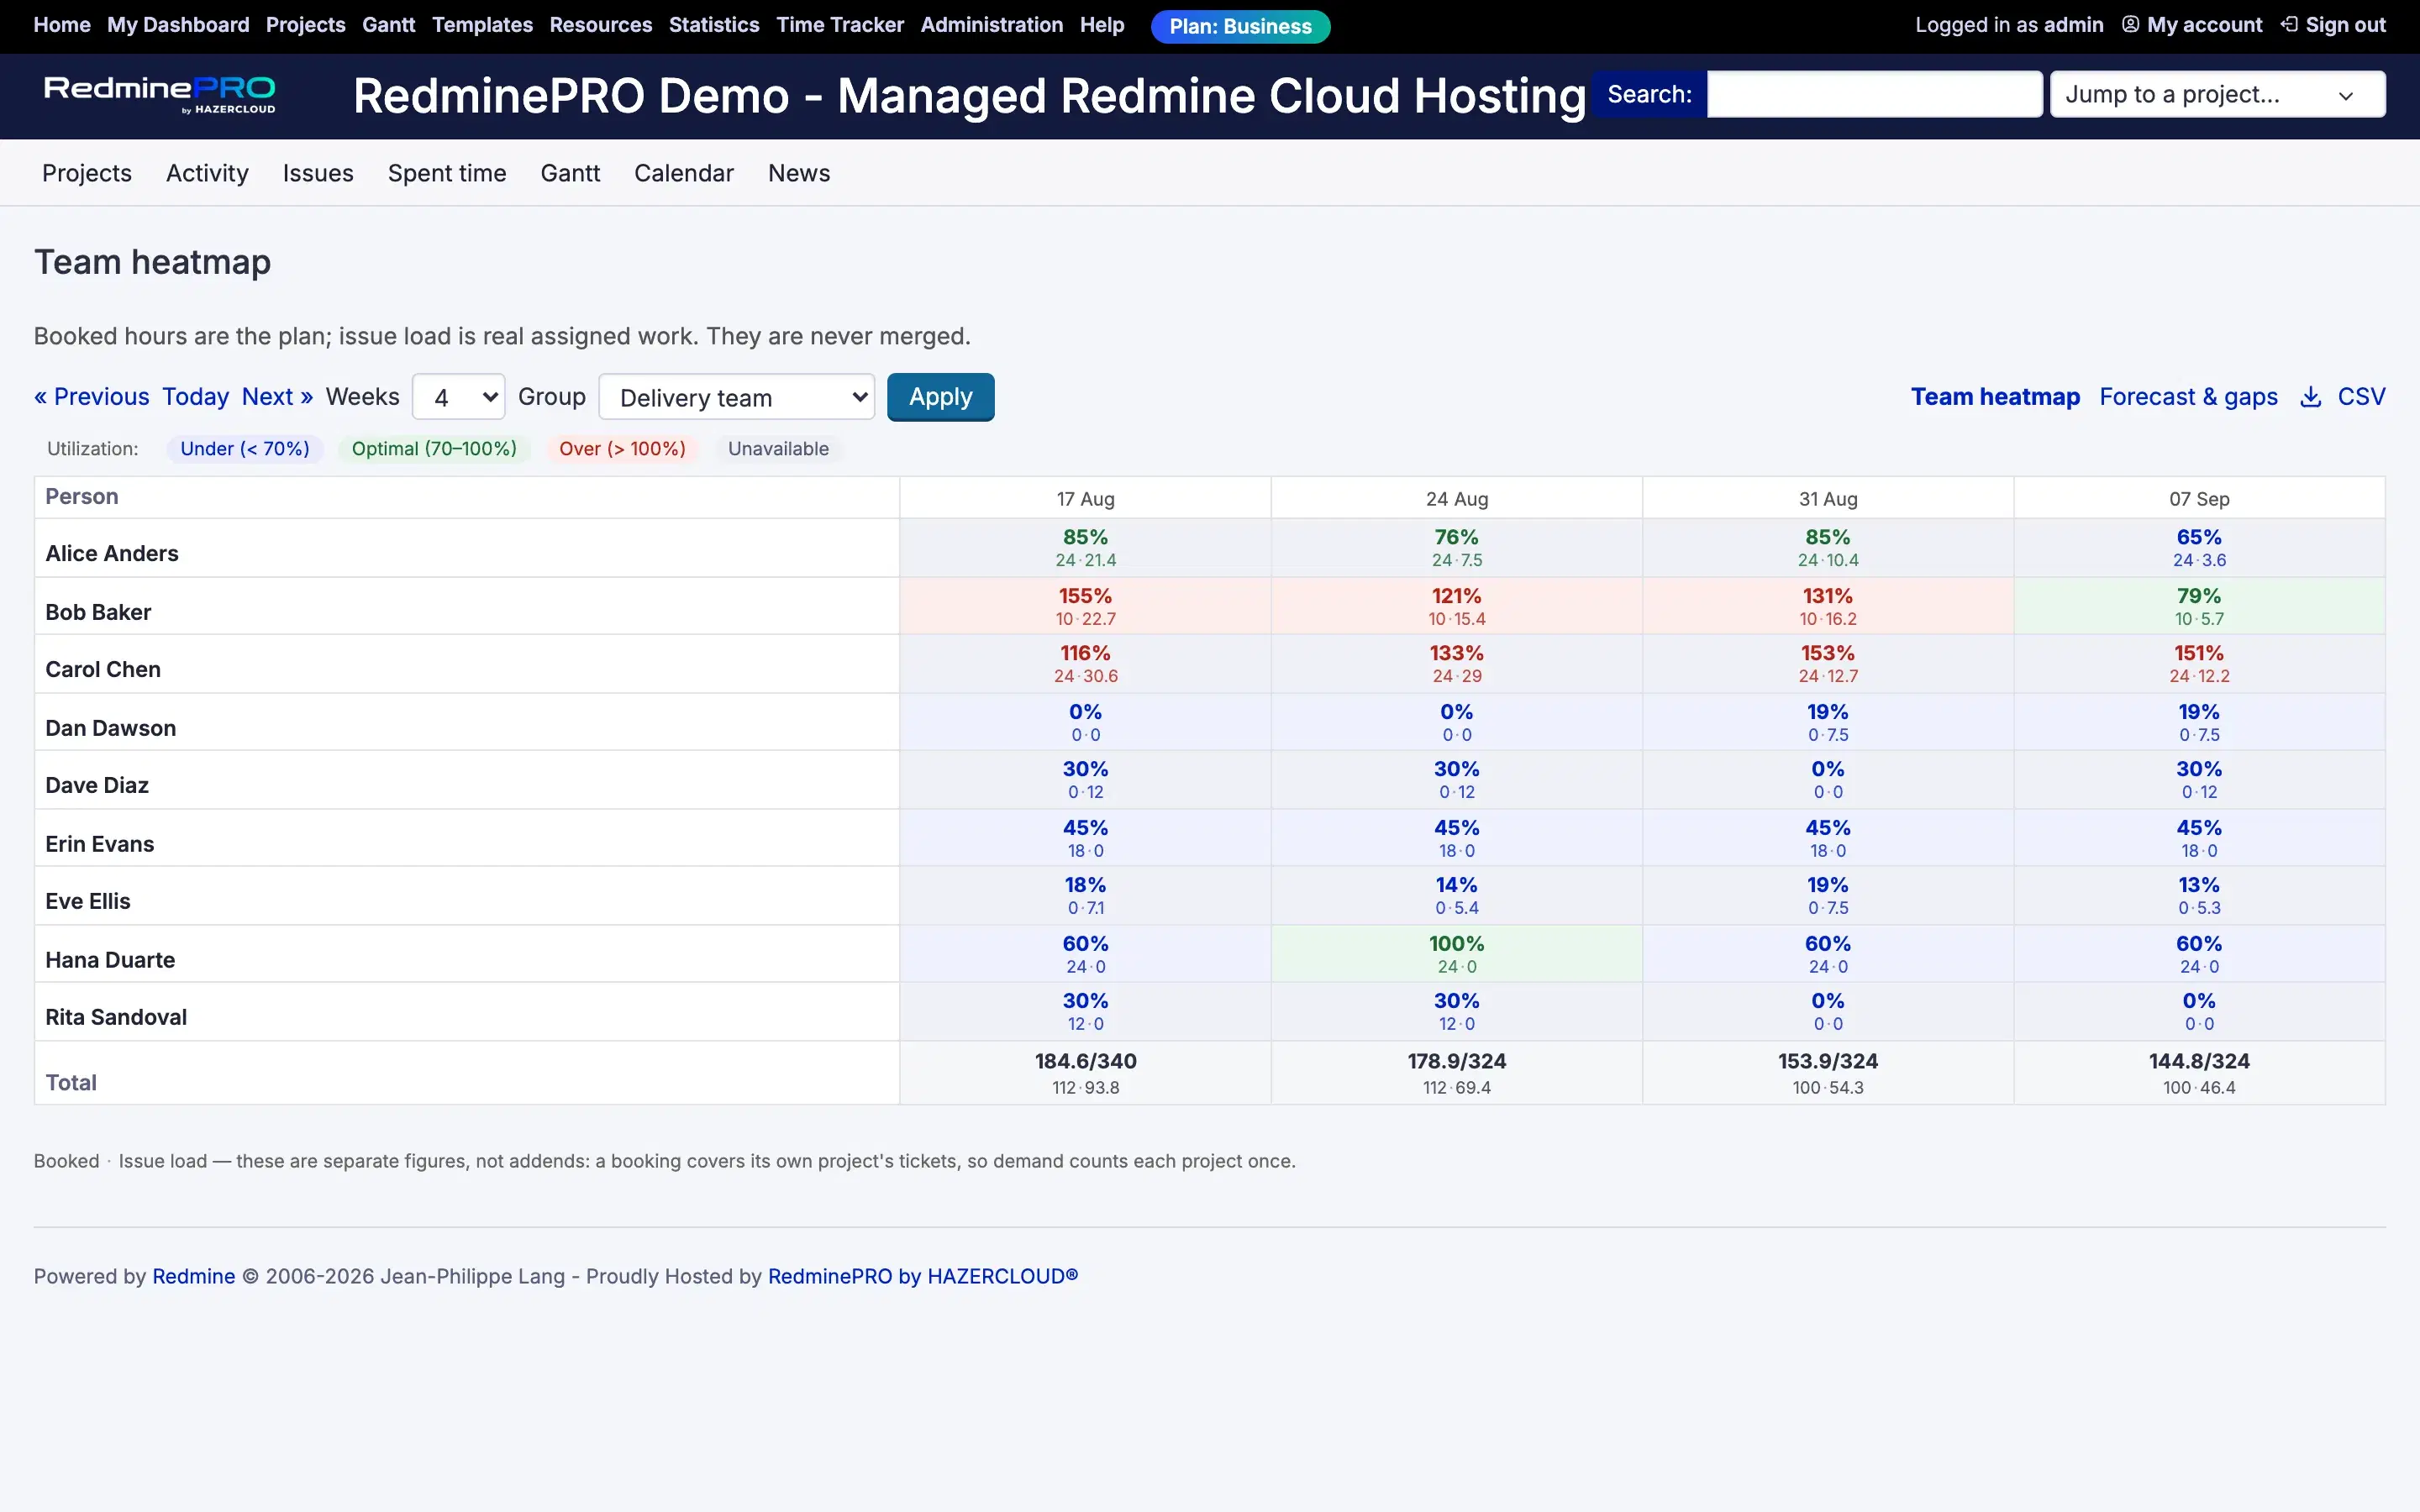Click the Unavailable legend chip
Image resolution: width=2420 pixels, height=1512 pixels.
pos(778,449)
